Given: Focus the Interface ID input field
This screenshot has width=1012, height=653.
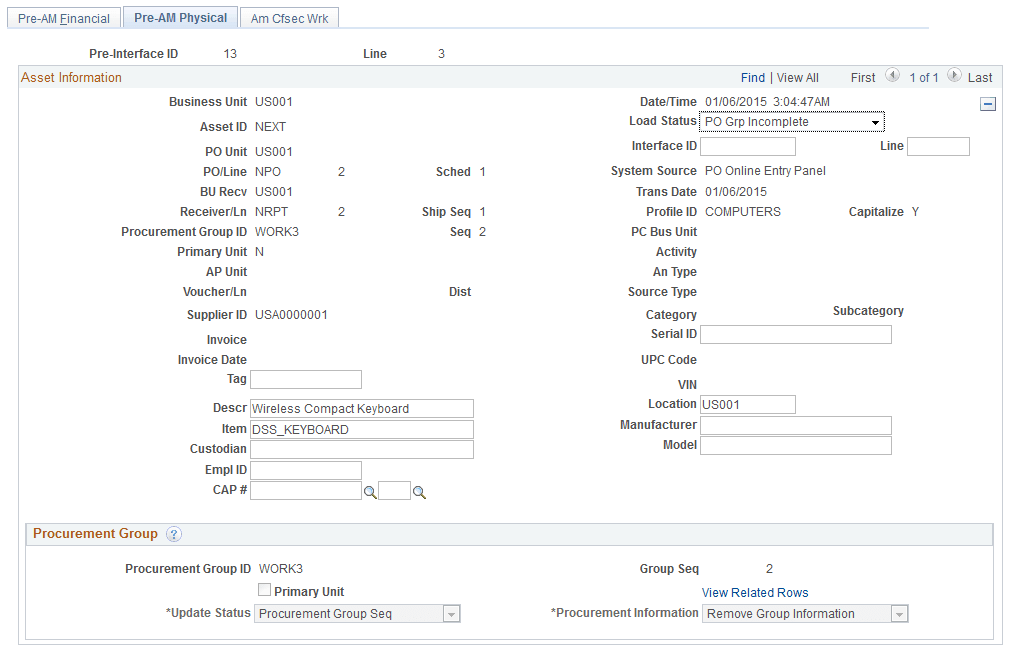Looking at the screenshot, I should point(748,146).
